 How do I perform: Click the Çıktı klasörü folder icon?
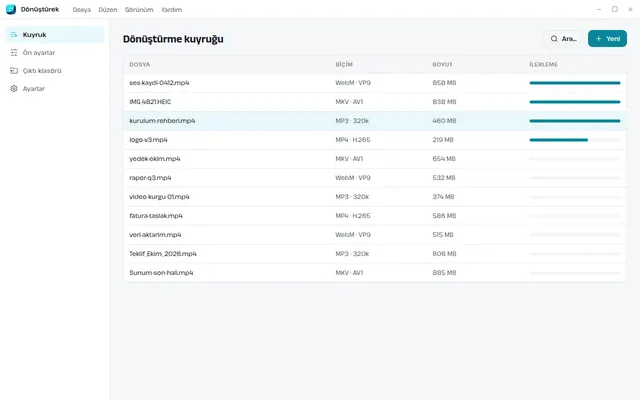point(14,71)
